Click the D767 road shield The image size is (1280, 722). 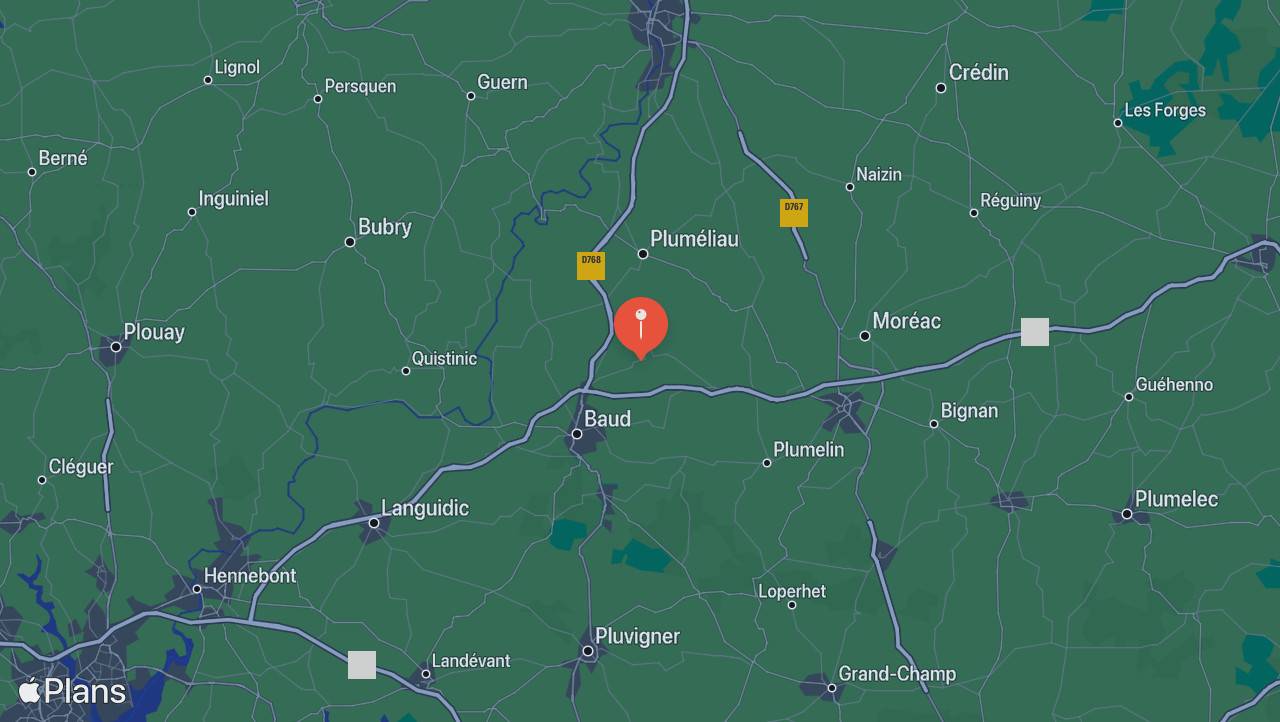[794, 213]
